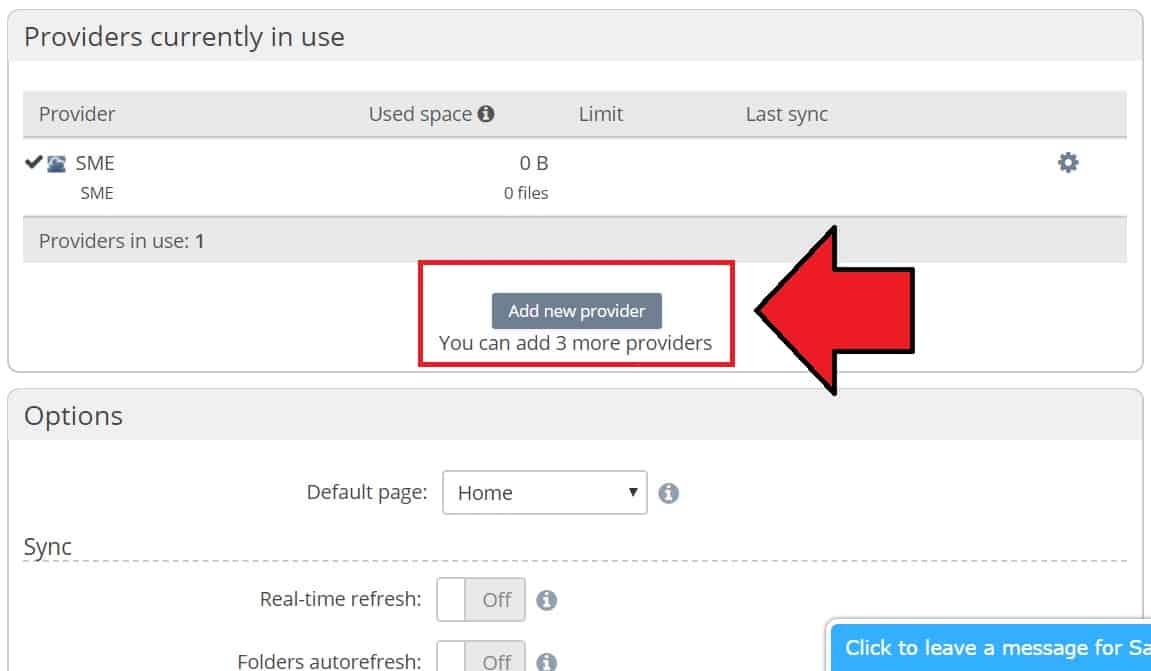The width and height of the screenshot is (1151, 671).
Task: Click the Used space info icon
Action: (486, 114)
